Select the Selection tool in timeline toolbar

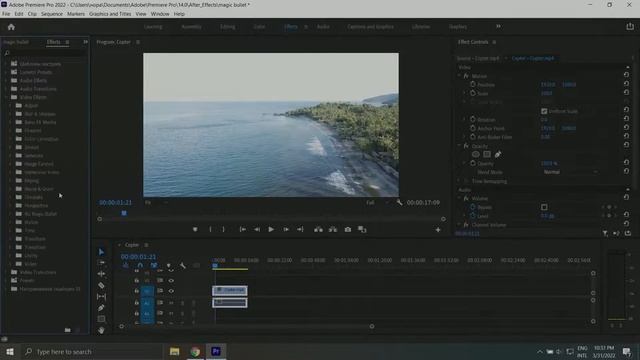pyautogui.click(x=101, y=252)
